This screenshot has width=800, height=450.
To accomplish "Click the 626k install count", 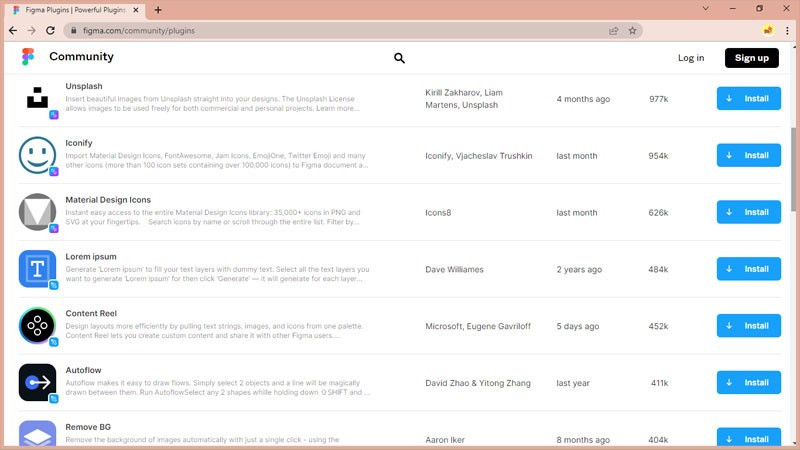I will coord(658,213).
